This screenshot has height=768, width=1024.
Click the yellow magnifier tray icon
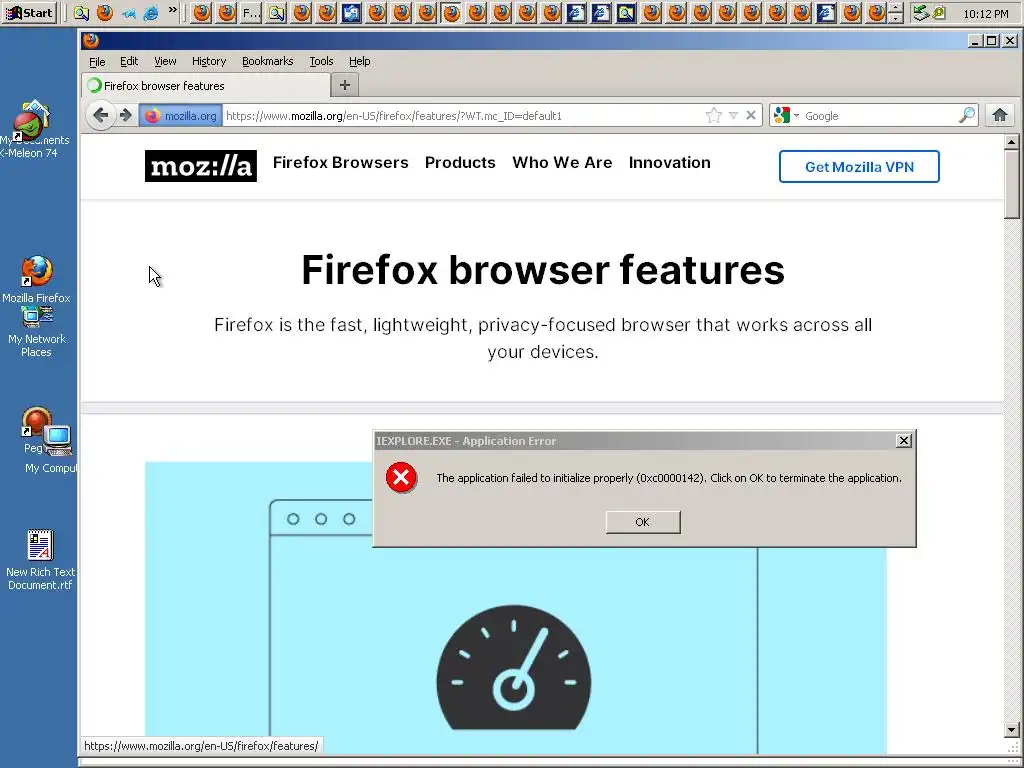[938, 12]
